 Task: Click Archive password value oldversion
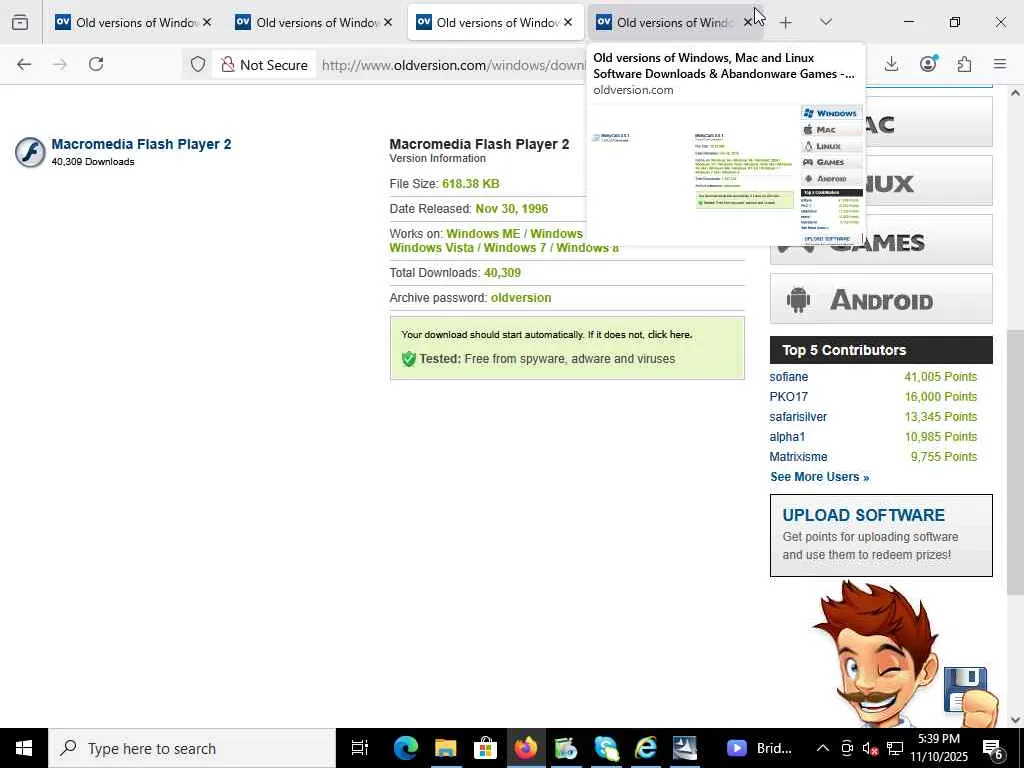click(521, 298)
